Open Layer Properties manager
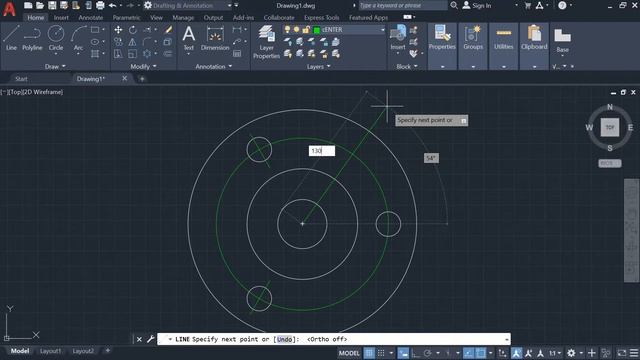 (267, 42)
